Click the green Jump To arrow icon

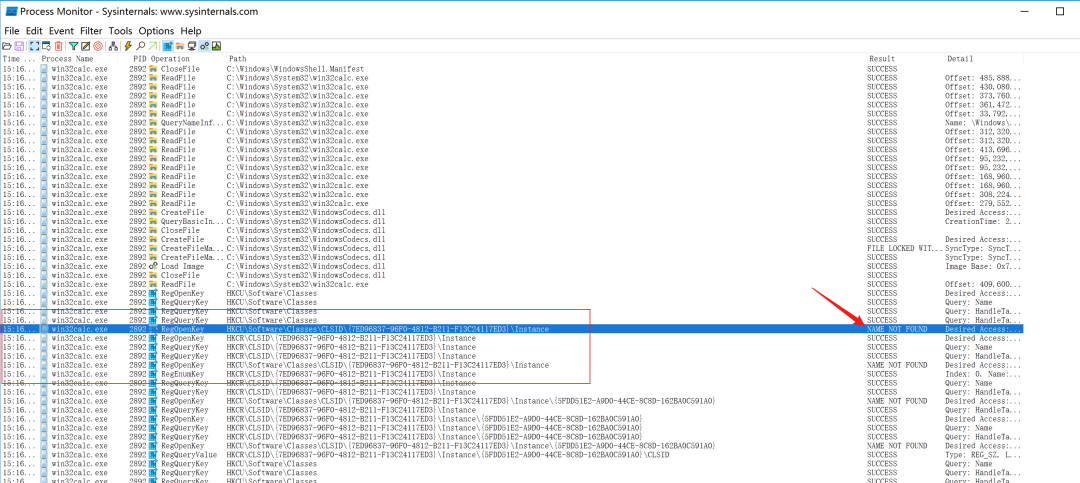click(153, 46)
